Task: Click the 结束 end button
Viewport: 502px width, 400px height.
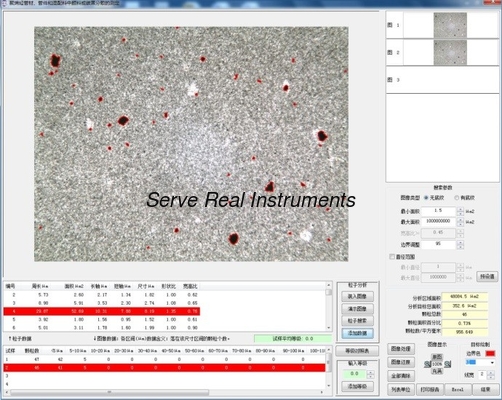Action: click(486, 389)
